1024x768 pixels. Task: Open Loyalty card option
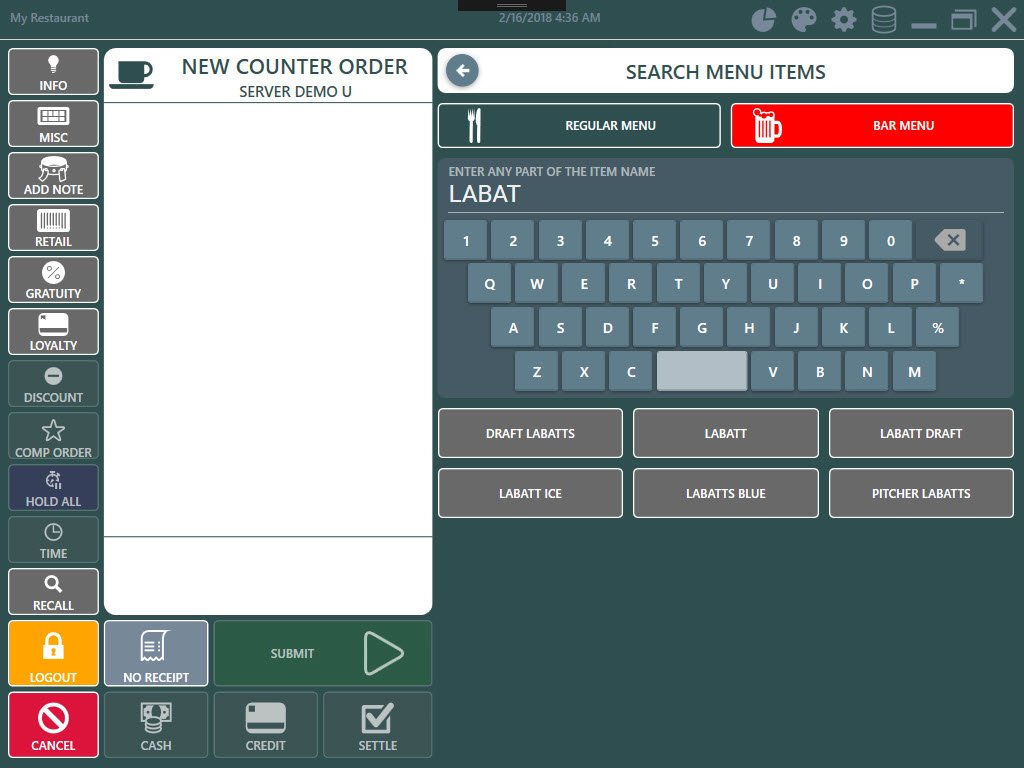pos(54,332)
